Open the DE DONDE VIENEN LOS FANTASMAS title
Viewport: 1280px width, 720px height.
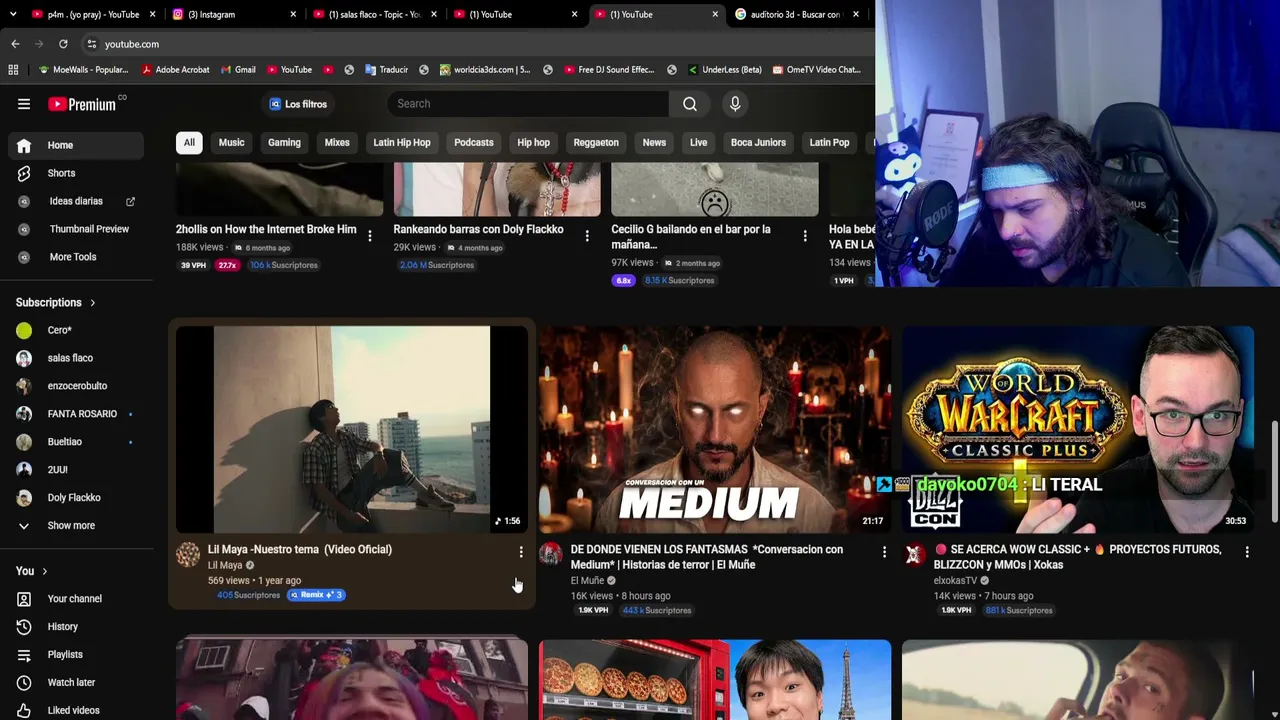coord(707,558)
